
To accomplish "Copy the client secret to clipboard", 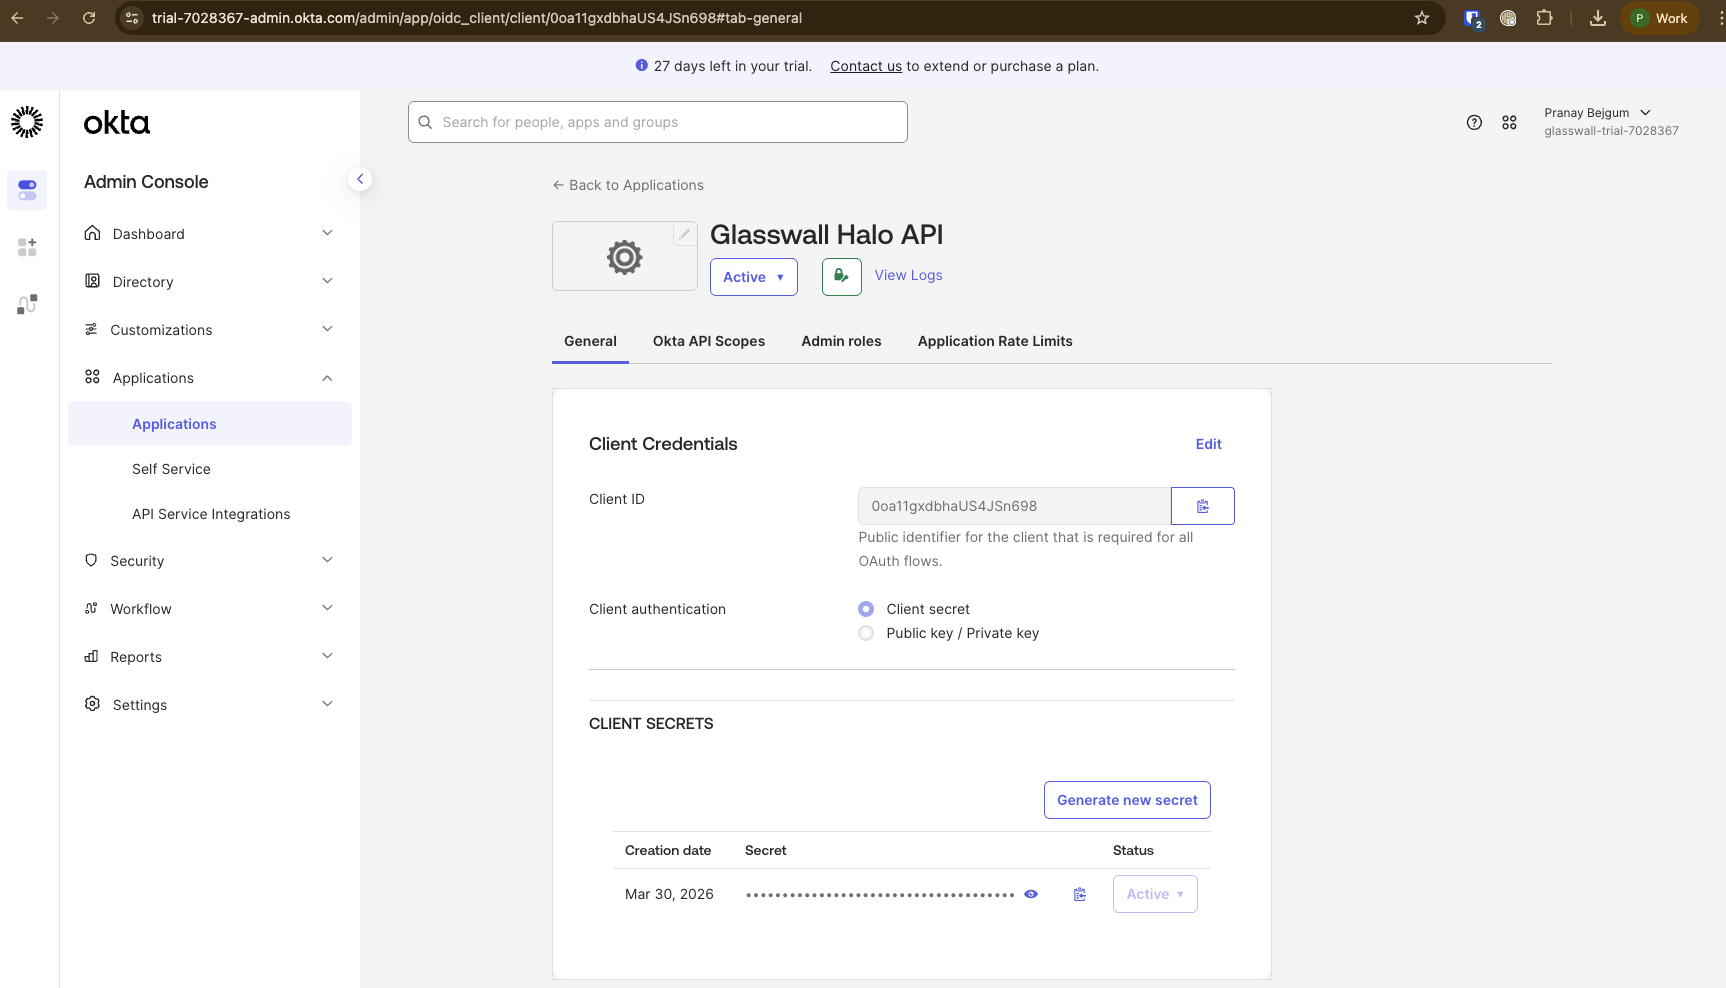I will 1080,894.
